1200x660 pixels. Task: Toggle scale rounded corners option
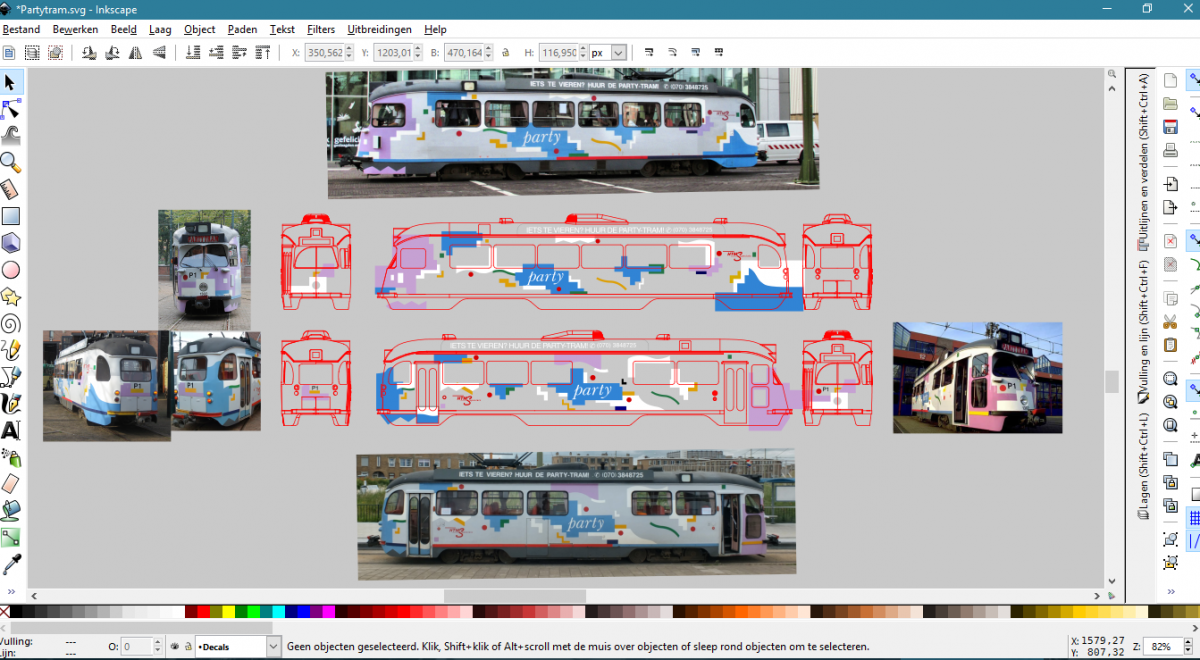672,52
